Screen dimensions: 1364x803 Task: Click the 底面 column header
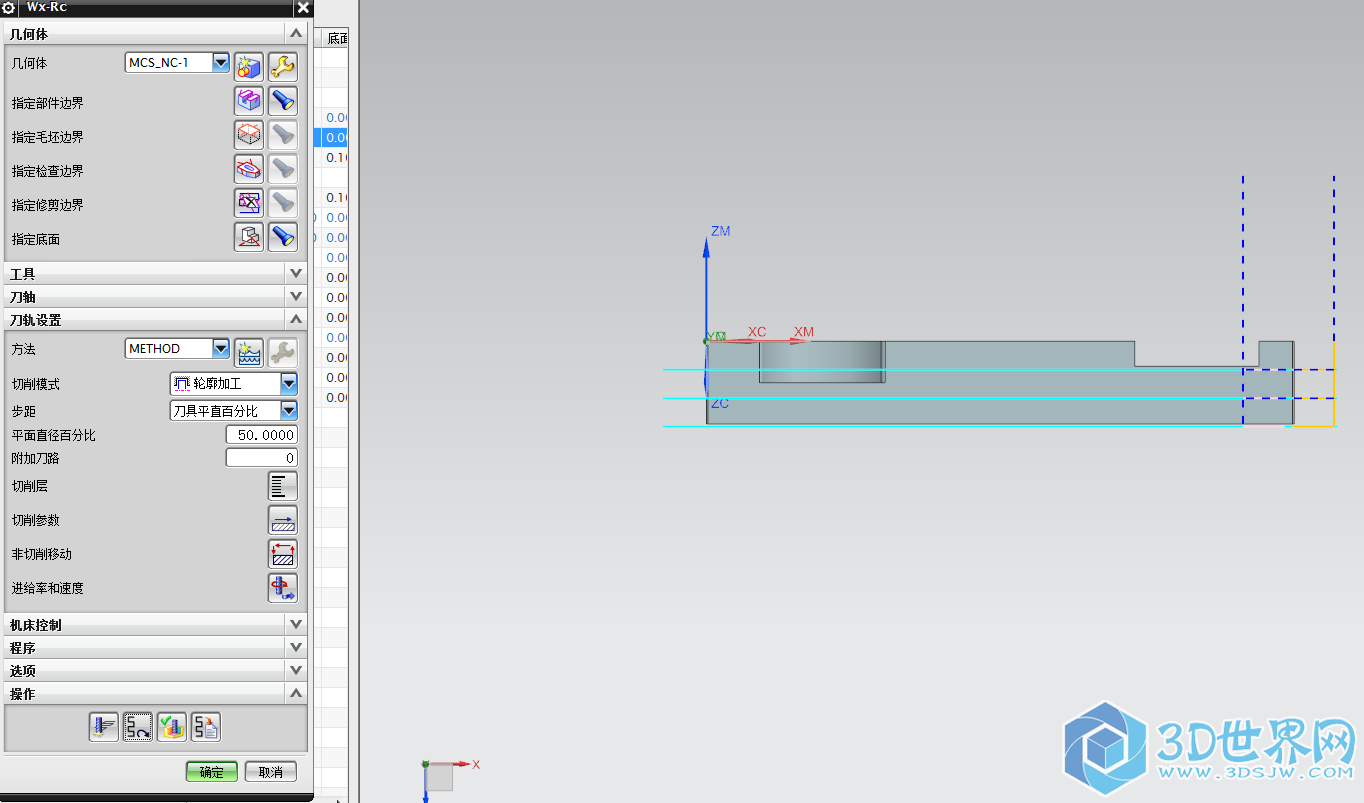tap(336, 38)
